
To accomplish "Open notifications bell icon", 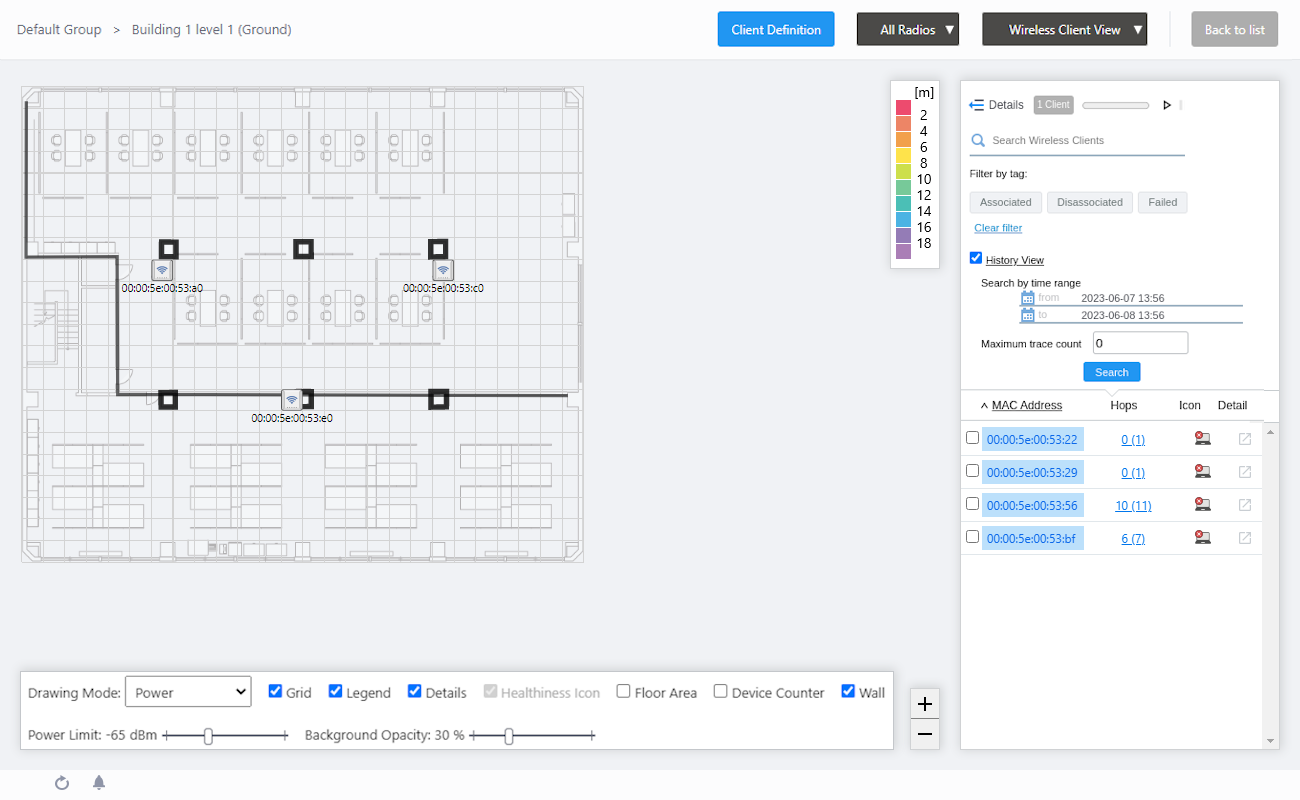I will click(99, 783).
